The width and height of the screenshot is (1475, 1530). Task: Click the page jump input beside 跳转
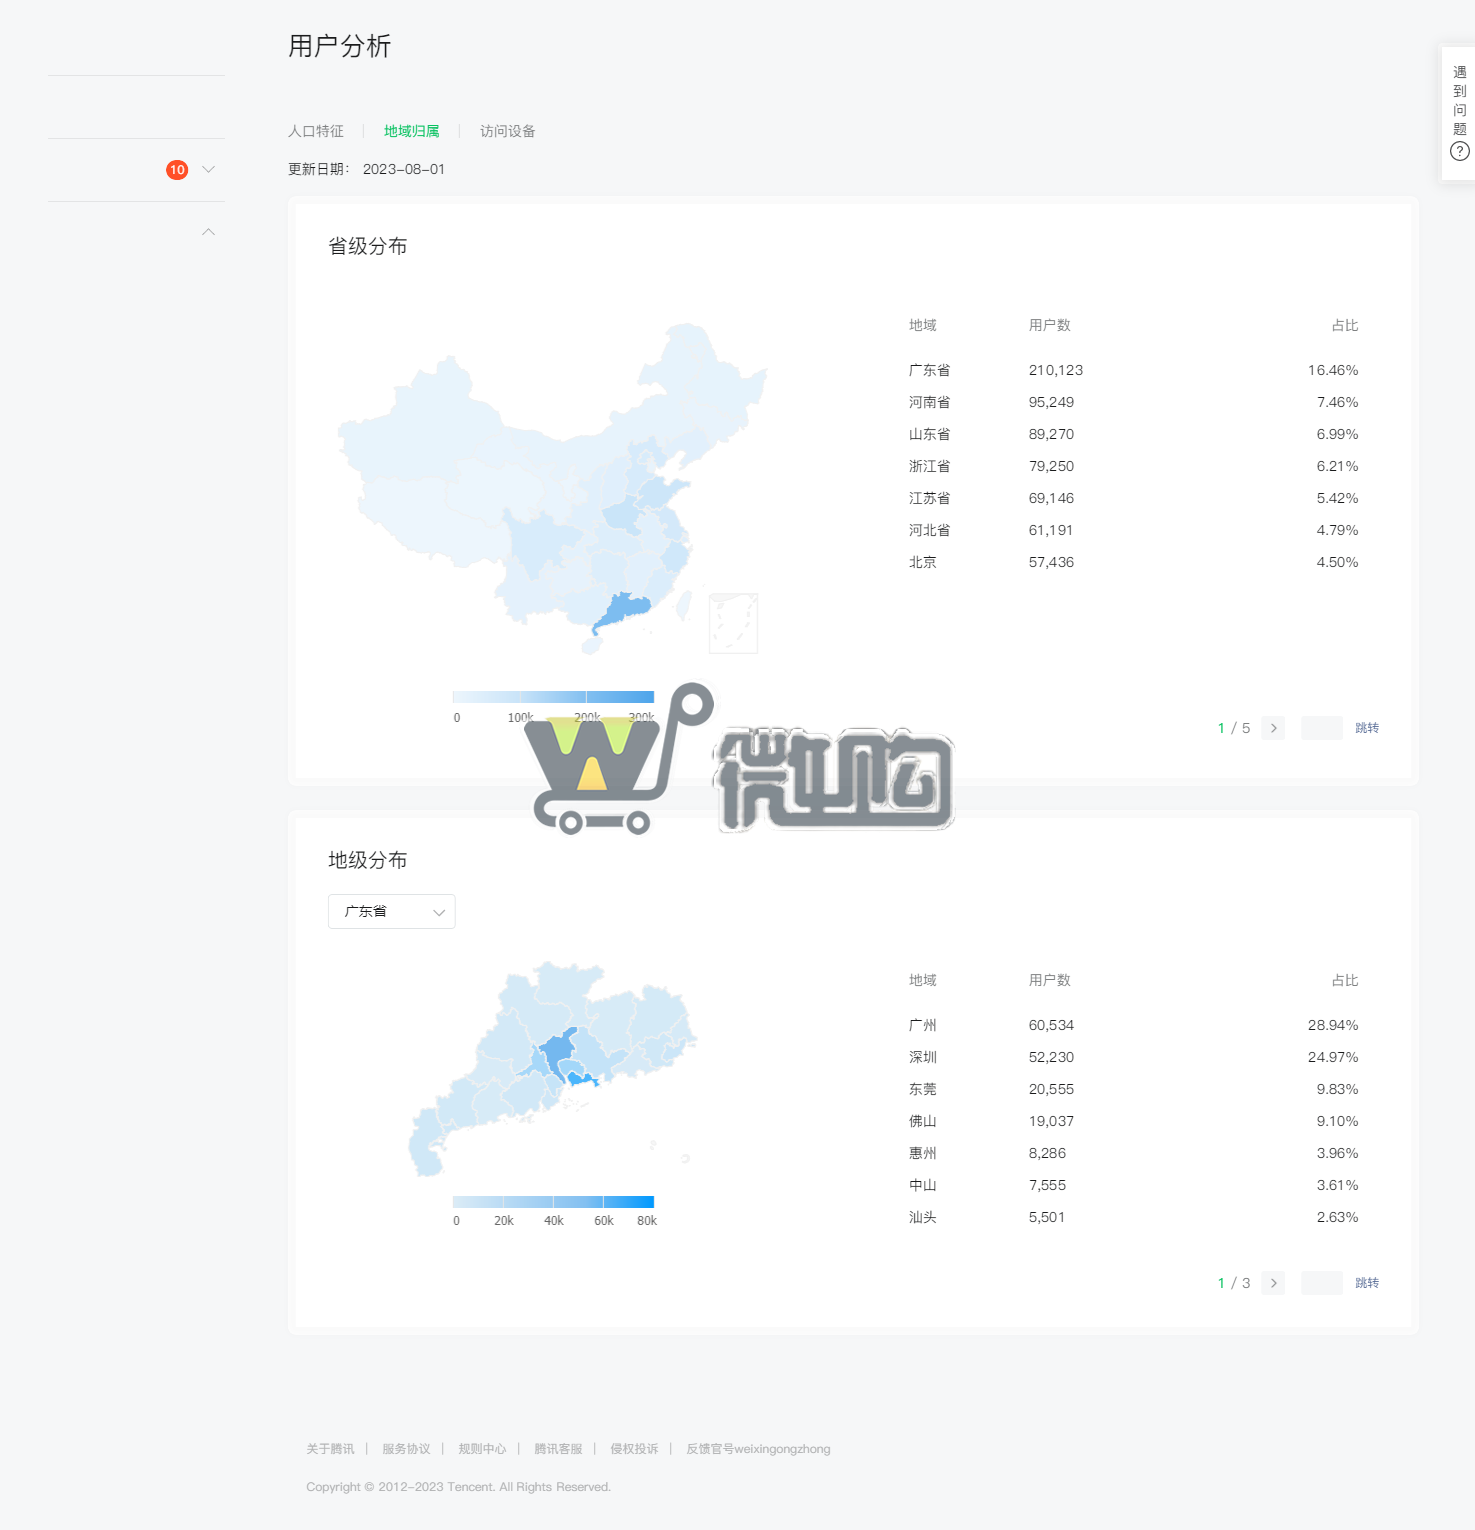[1321, 728]
